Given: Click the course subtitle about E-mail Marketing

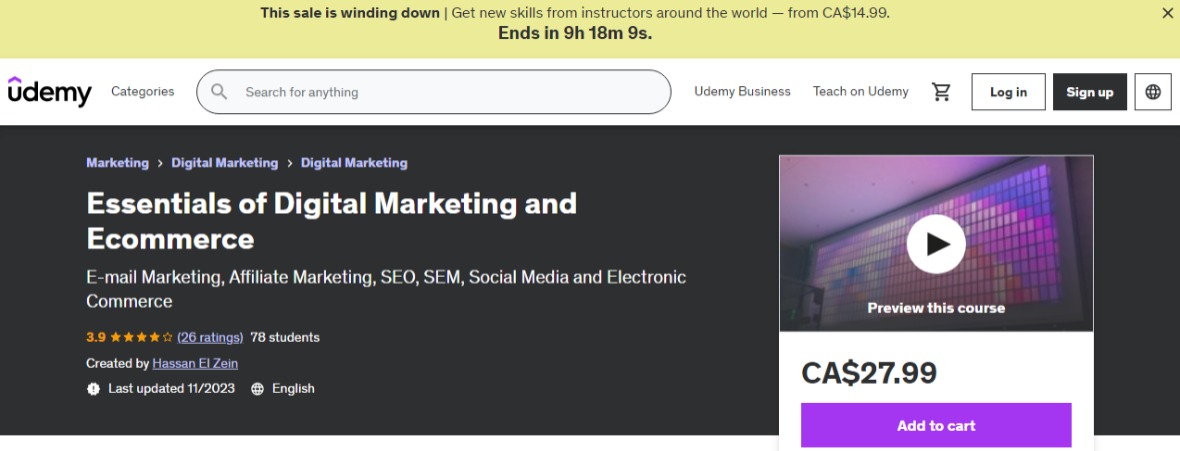Looking at the screenshot, I should [386, 289].
